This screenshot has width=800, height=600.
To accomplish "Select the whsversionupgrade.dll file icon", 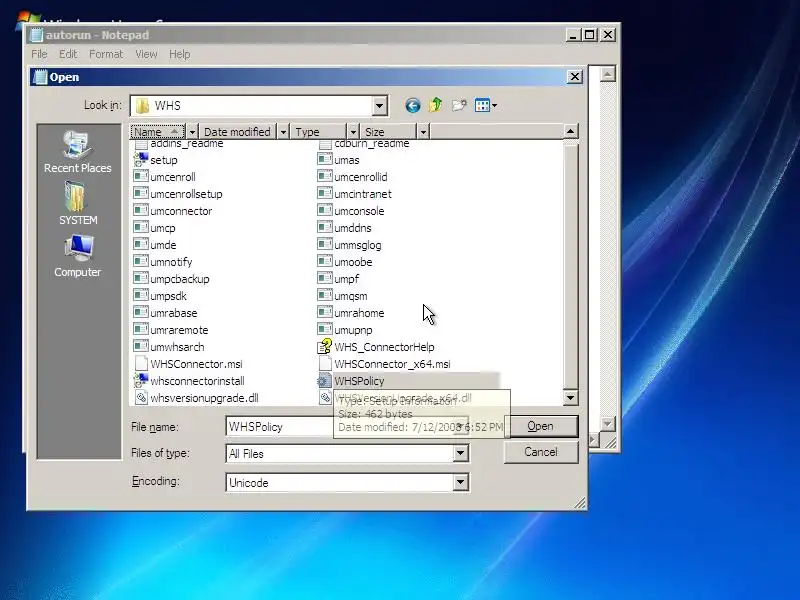I will [x=141, y=397].
